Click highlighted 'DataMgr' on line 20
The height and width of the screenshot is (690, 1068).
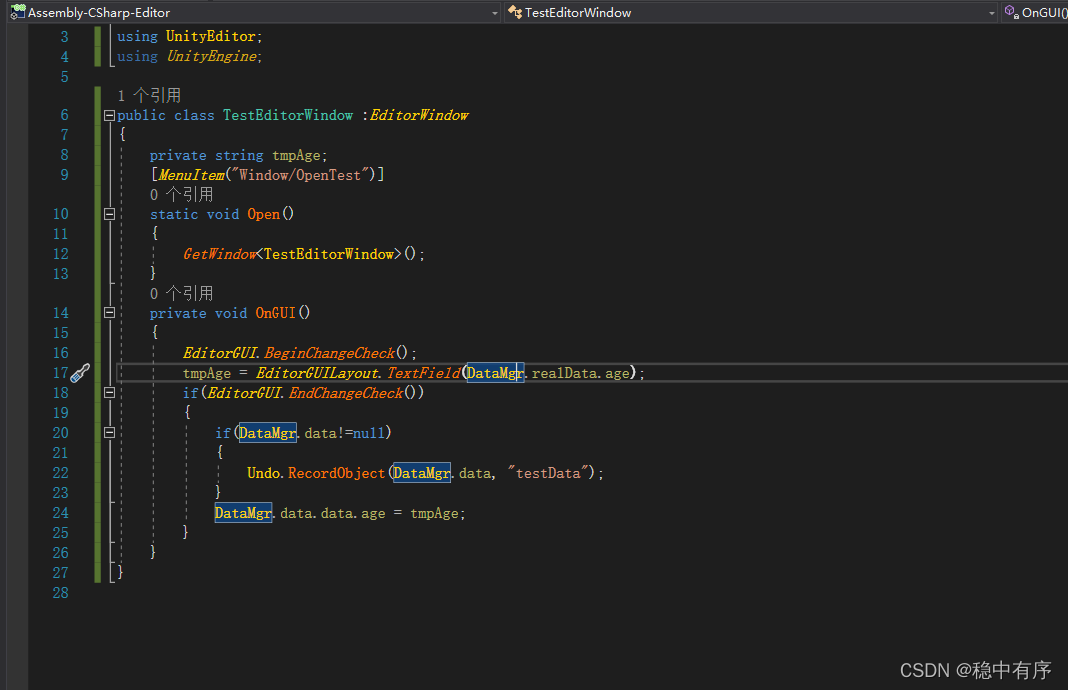267,433
